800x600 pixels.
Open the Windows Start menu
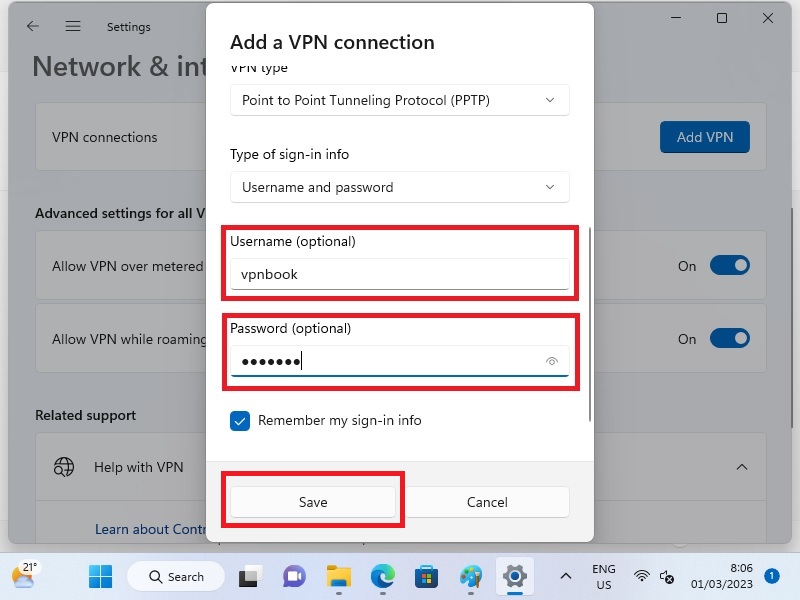click(100, 576)
